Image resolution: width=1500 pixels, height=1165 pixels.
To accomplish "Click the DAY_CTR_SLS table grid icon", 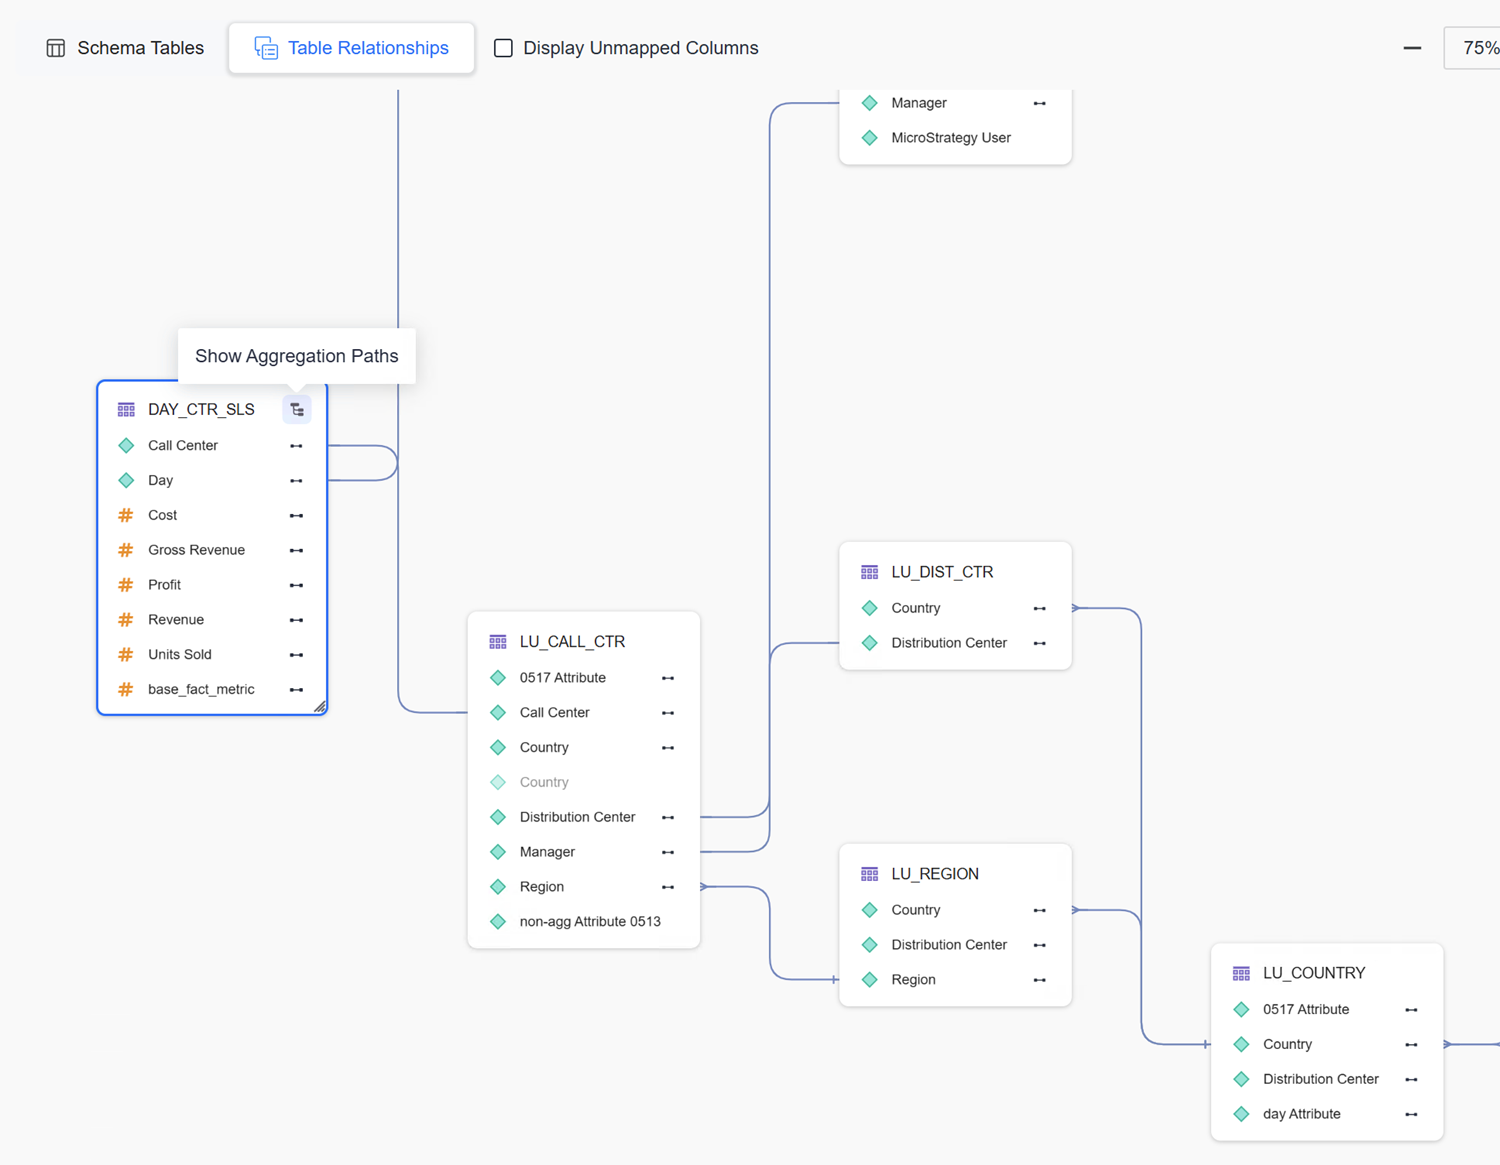I will (126, 410).
